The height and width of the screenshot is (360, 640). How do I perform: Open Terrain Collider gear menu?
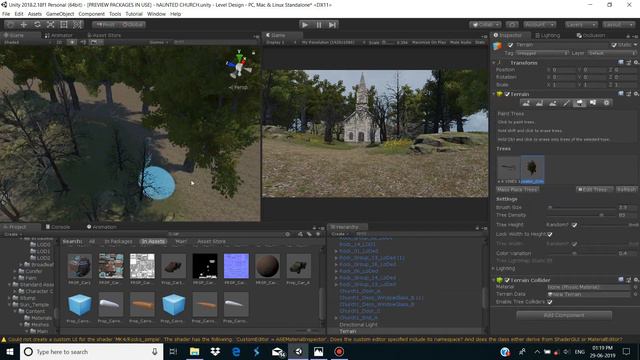click(x=636, y=280)
